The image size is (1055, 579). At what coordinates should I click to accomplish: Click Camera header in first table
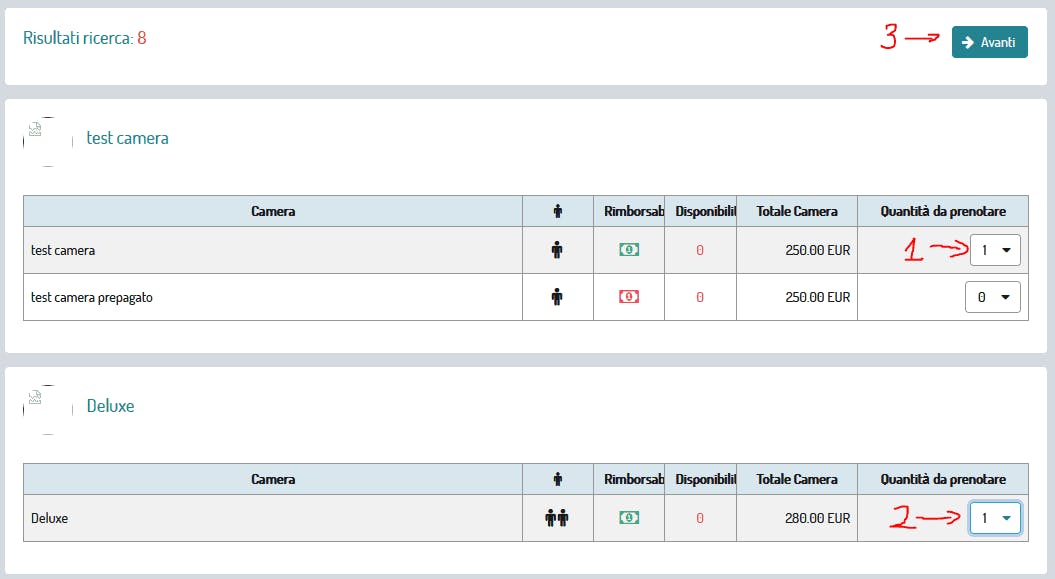[273, 211]
